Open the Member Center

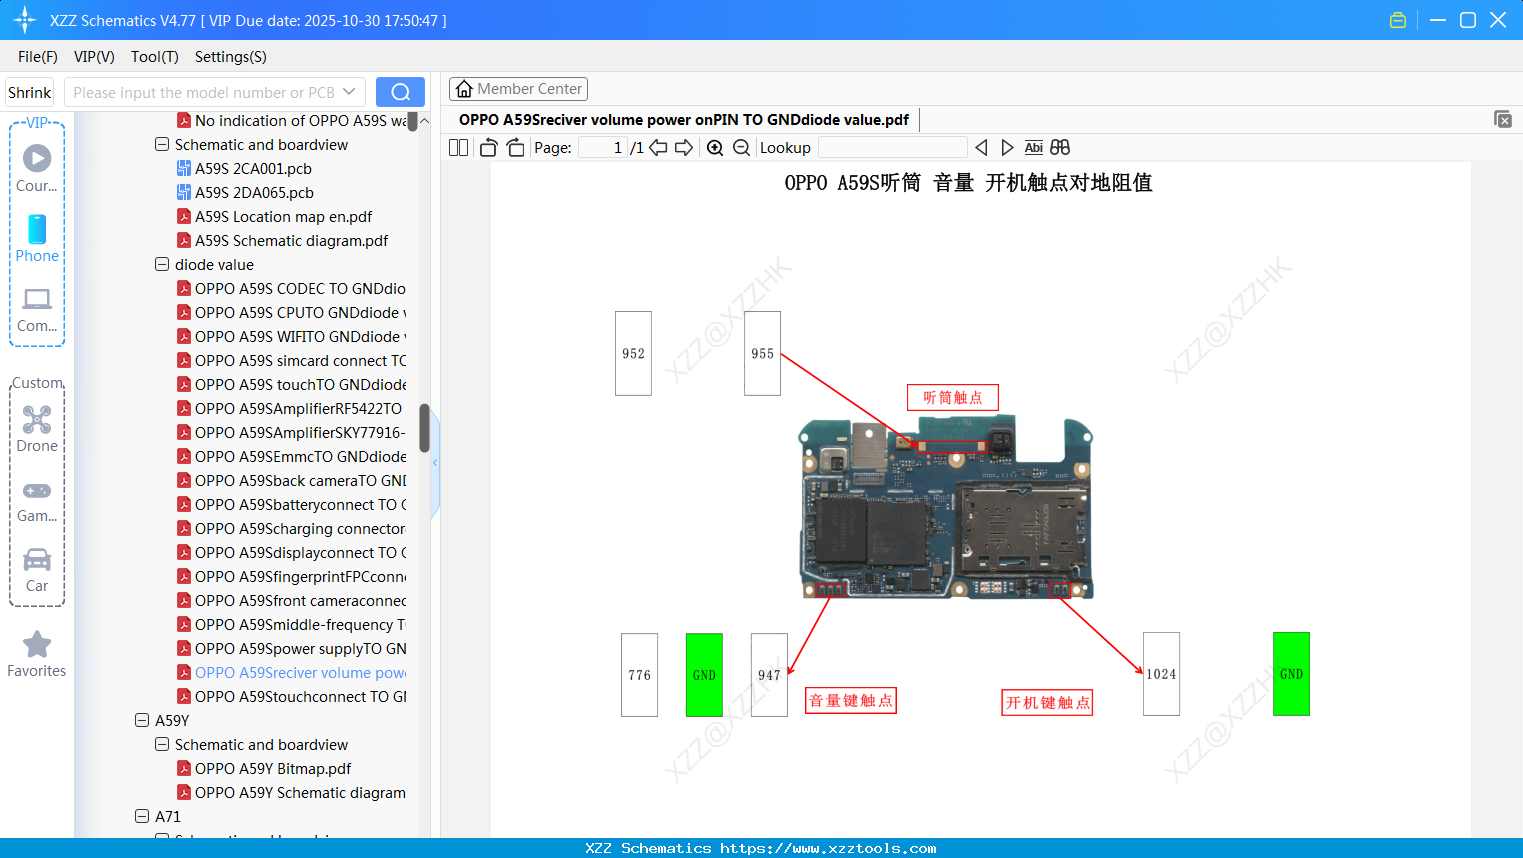[518, 88]
